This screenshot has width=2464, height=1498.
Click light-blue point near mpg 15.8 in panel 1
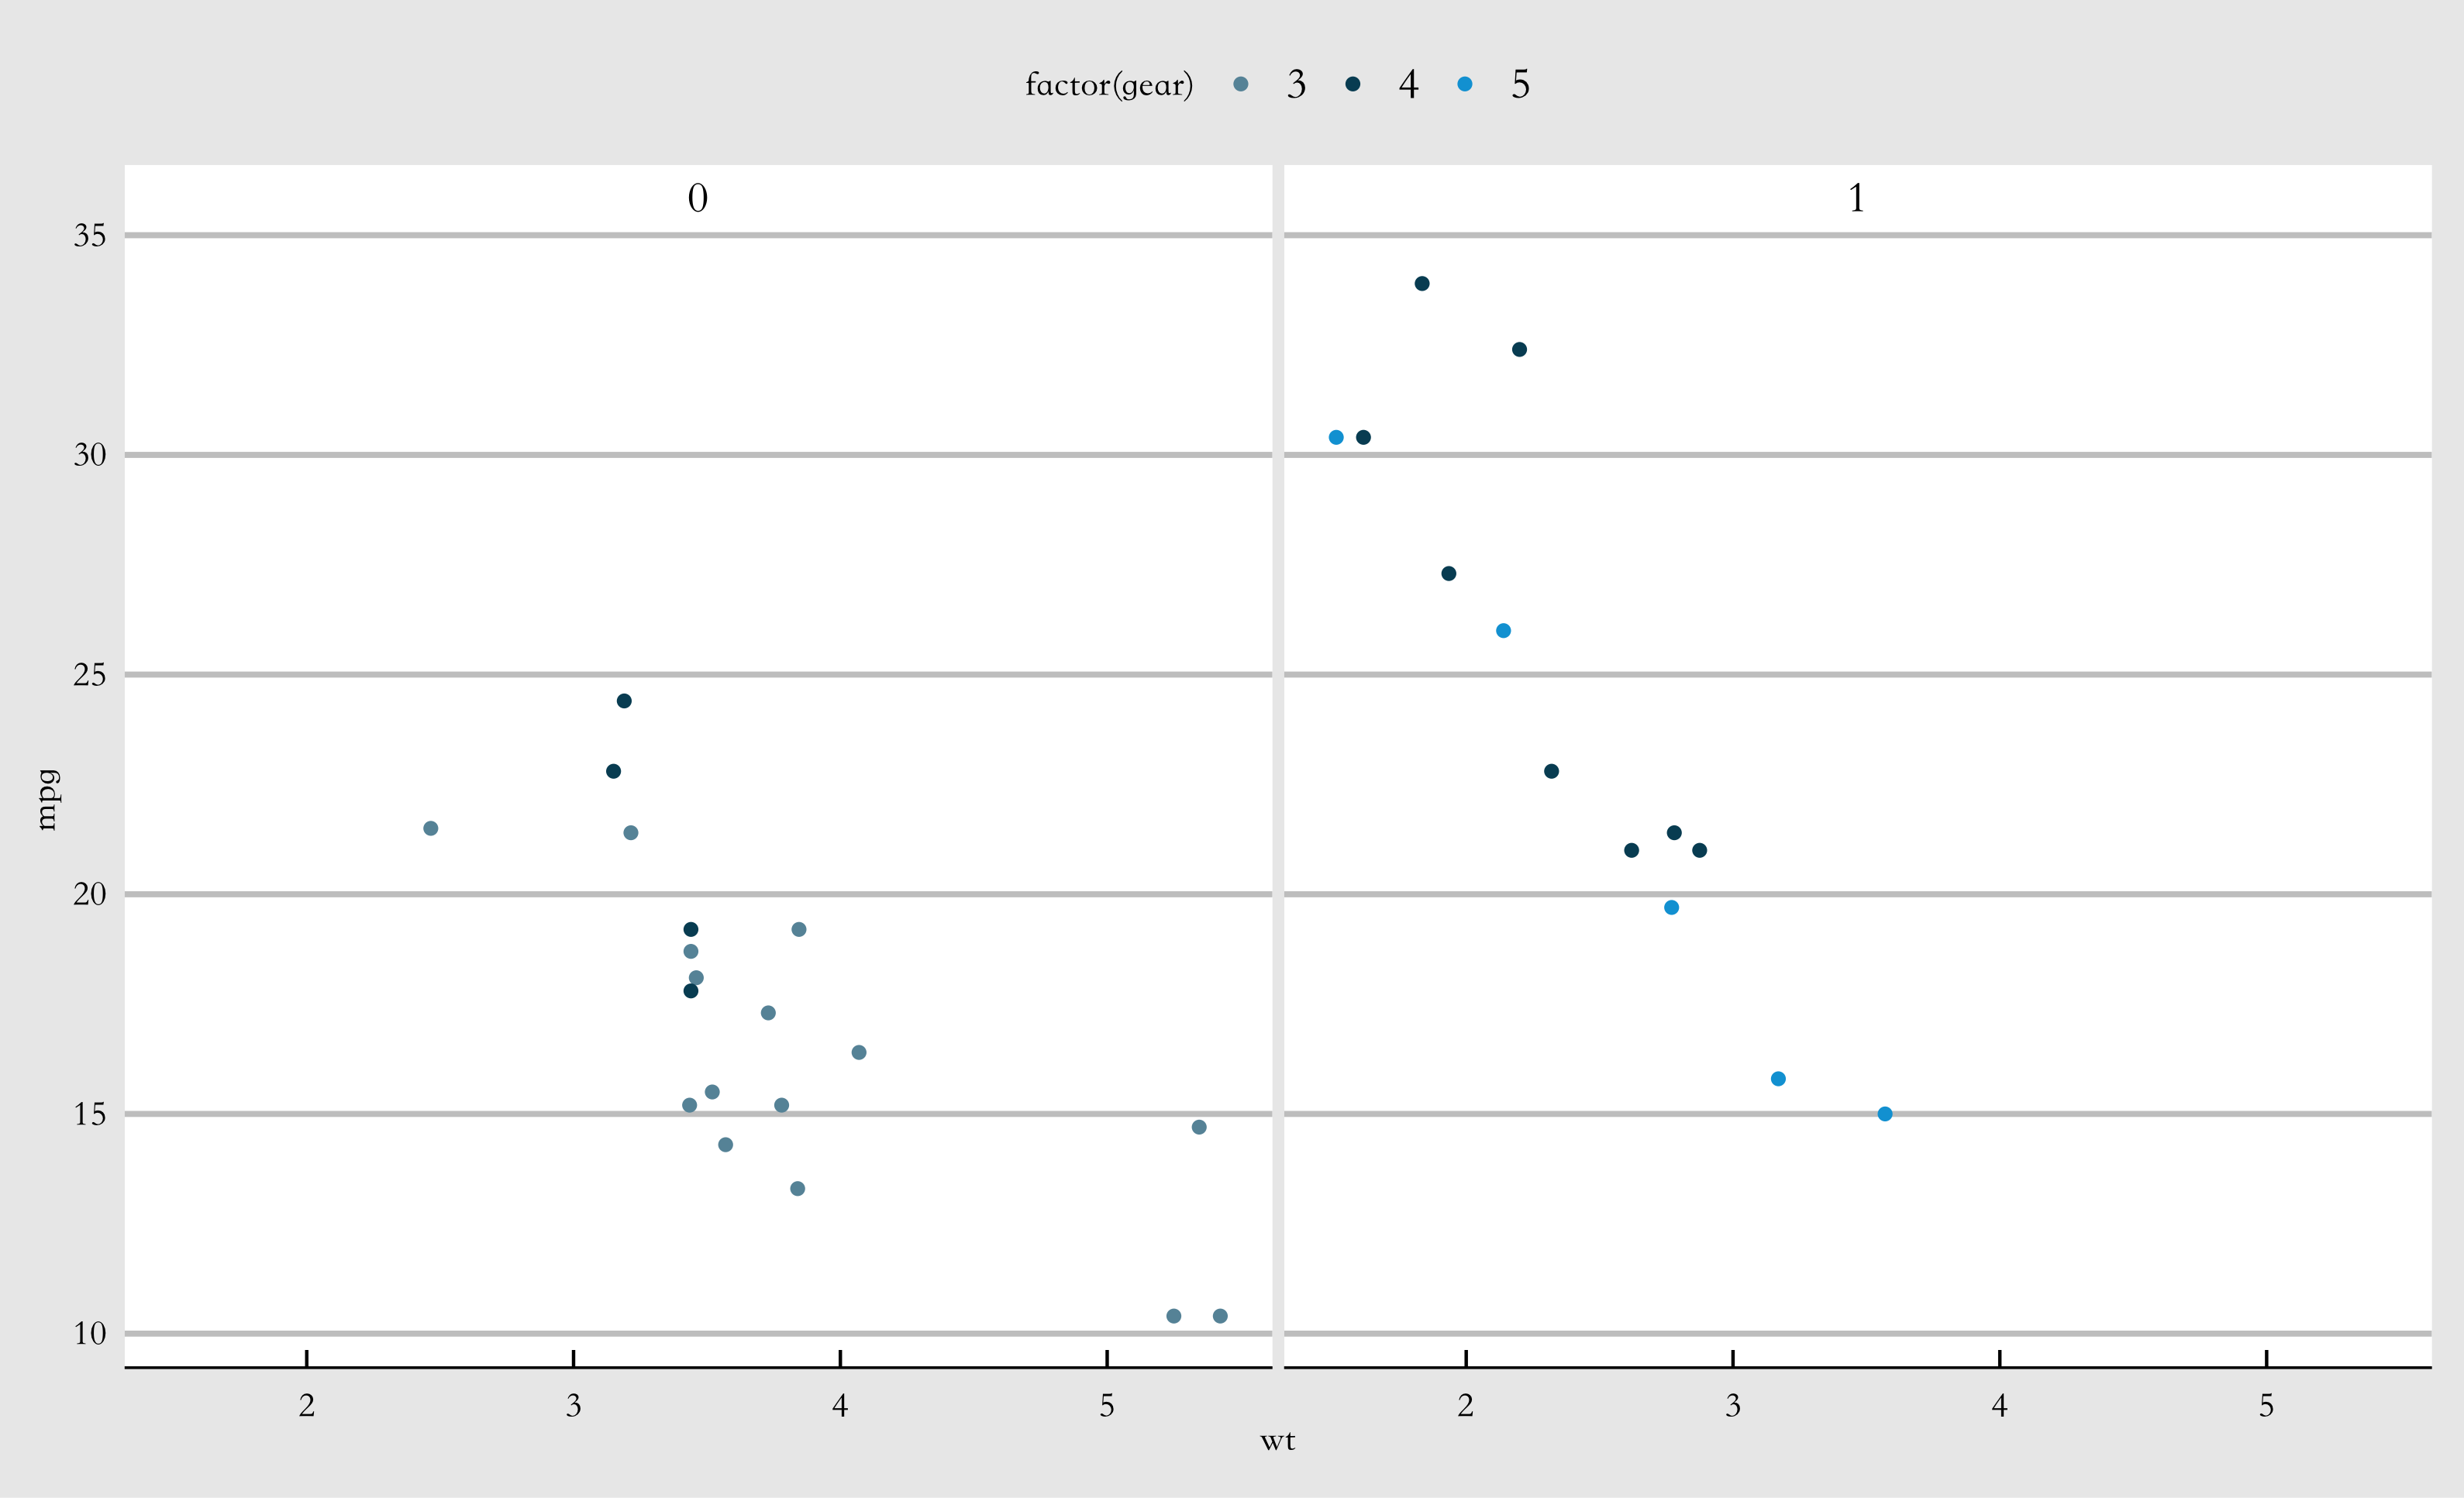click(x=1779, y=1079)
